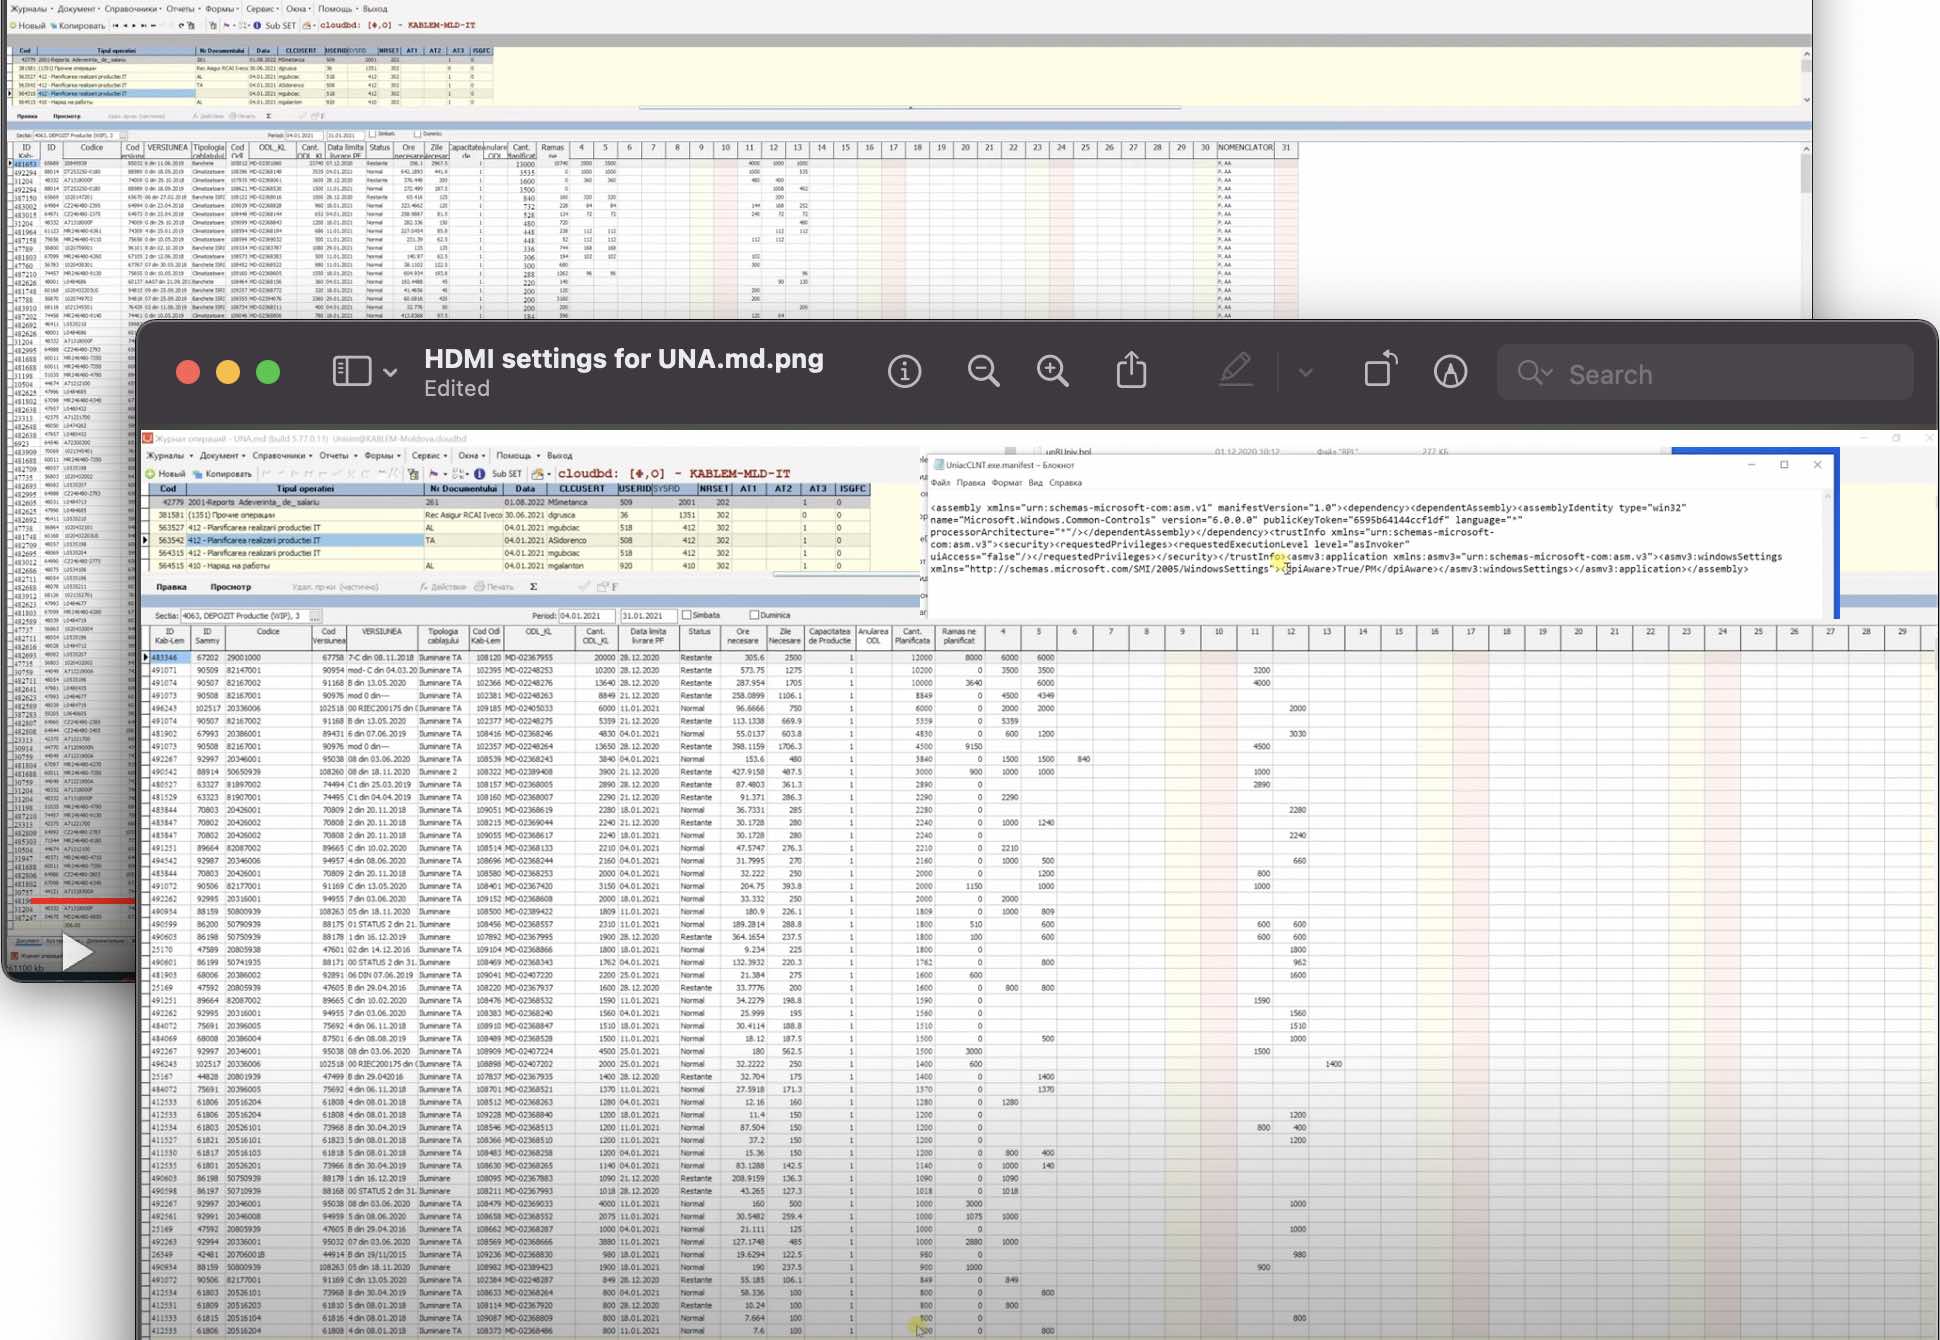Click the Preview Search field
The height and width of the screenshot is (1340, 1940).
pos(1705,374)
